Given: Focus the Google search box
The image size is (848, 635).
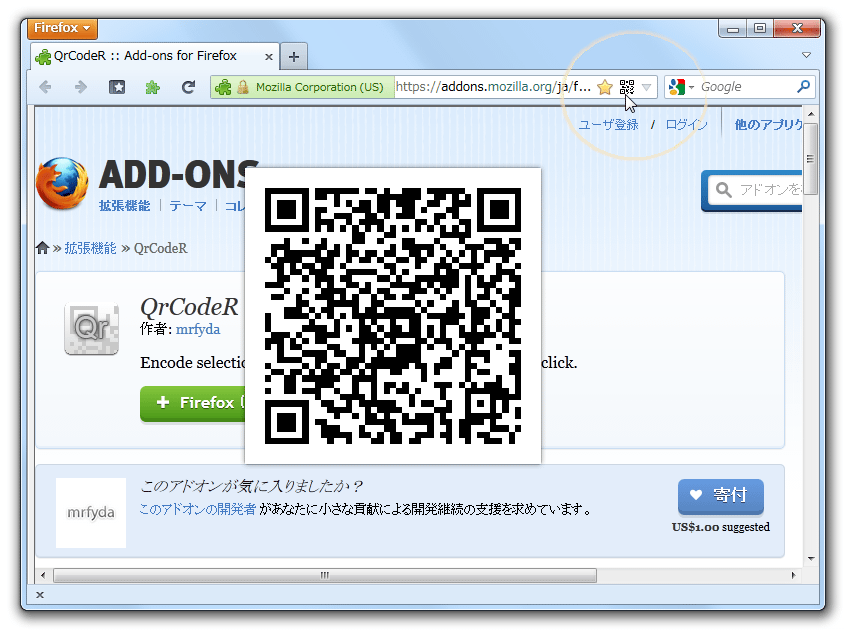Looking at the screenshot, I should pyautogui.click(x=745, y=87).
